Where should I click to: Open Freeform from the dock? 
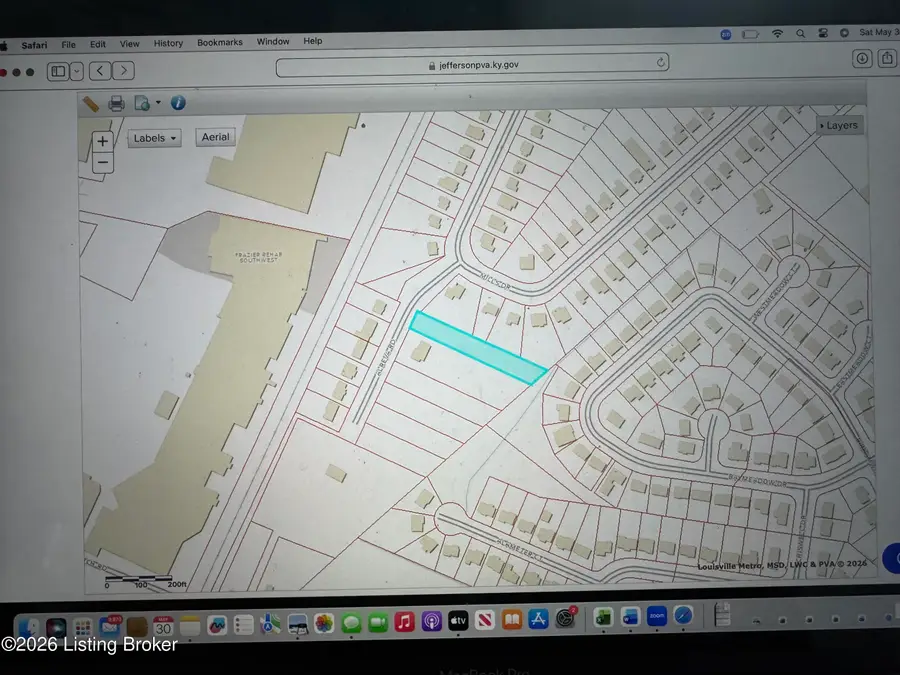[x=217, y=625]
